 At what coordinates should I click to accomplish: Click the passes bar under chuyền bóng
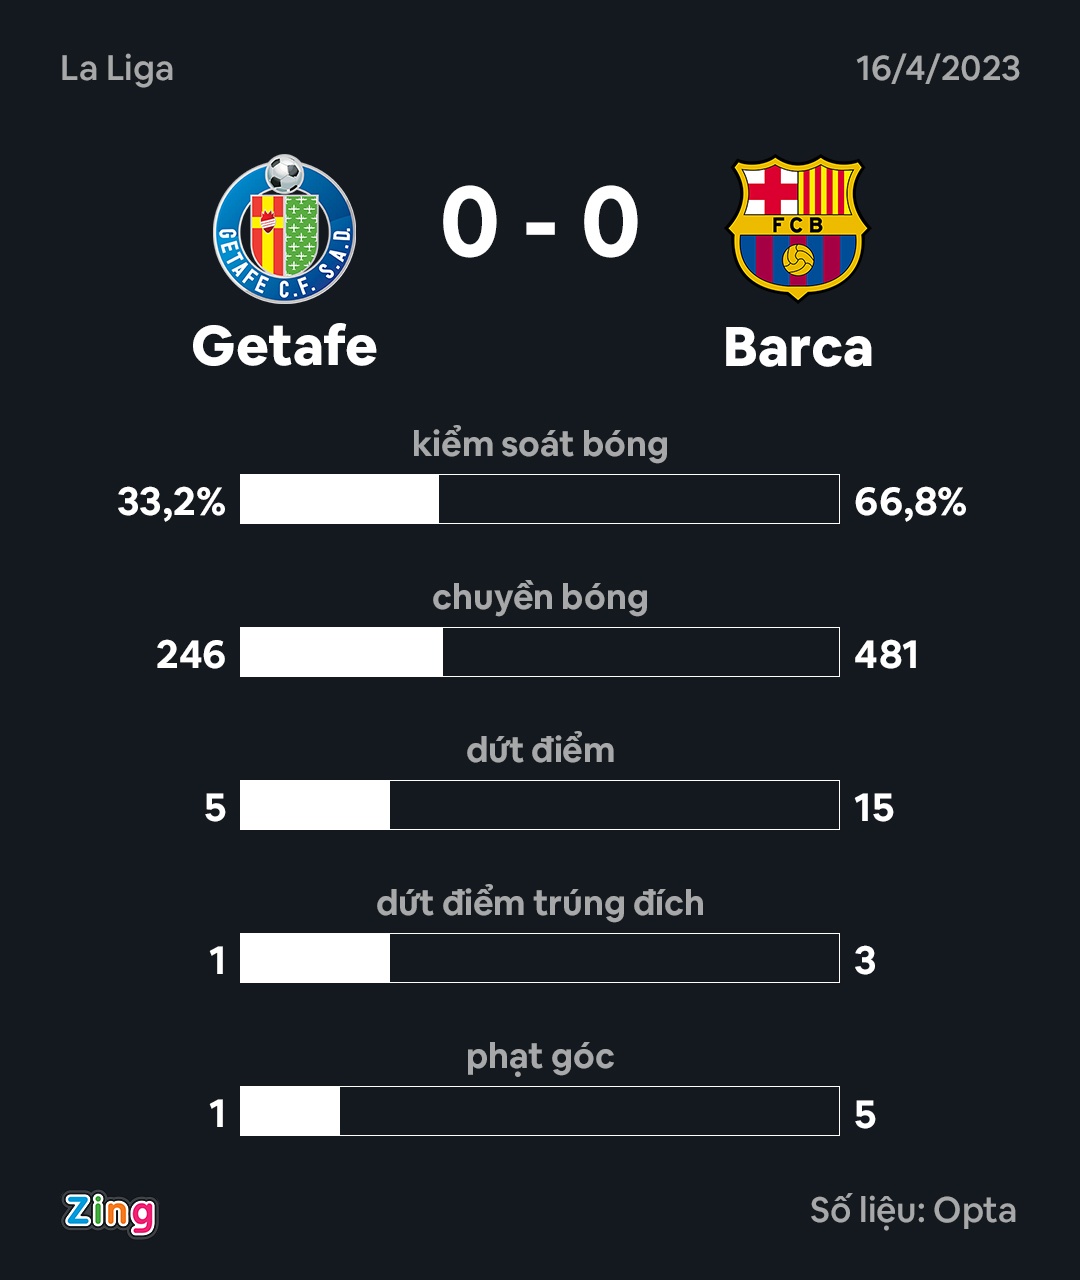tap(540, 652)
